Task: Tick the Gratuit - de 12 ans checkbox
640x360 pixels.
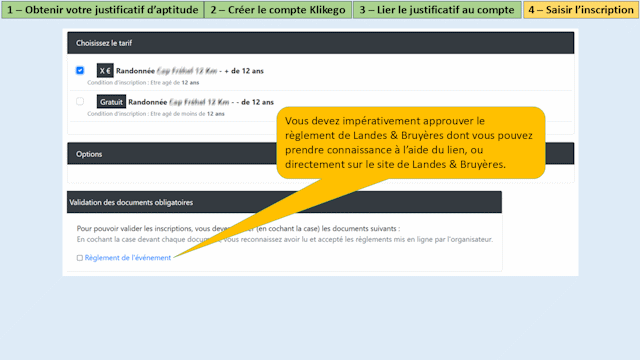Action: (x=80, y=101)
